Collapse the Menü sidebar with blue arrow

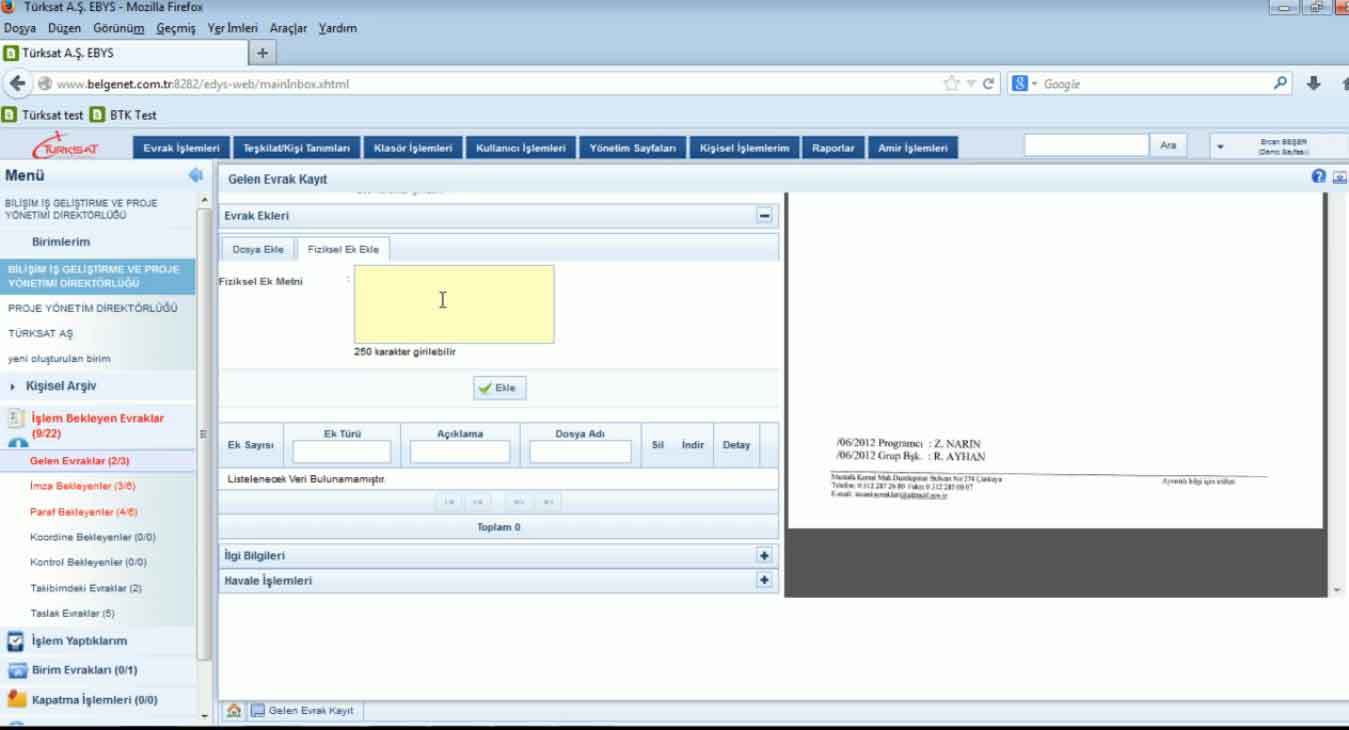click(195, 176)
